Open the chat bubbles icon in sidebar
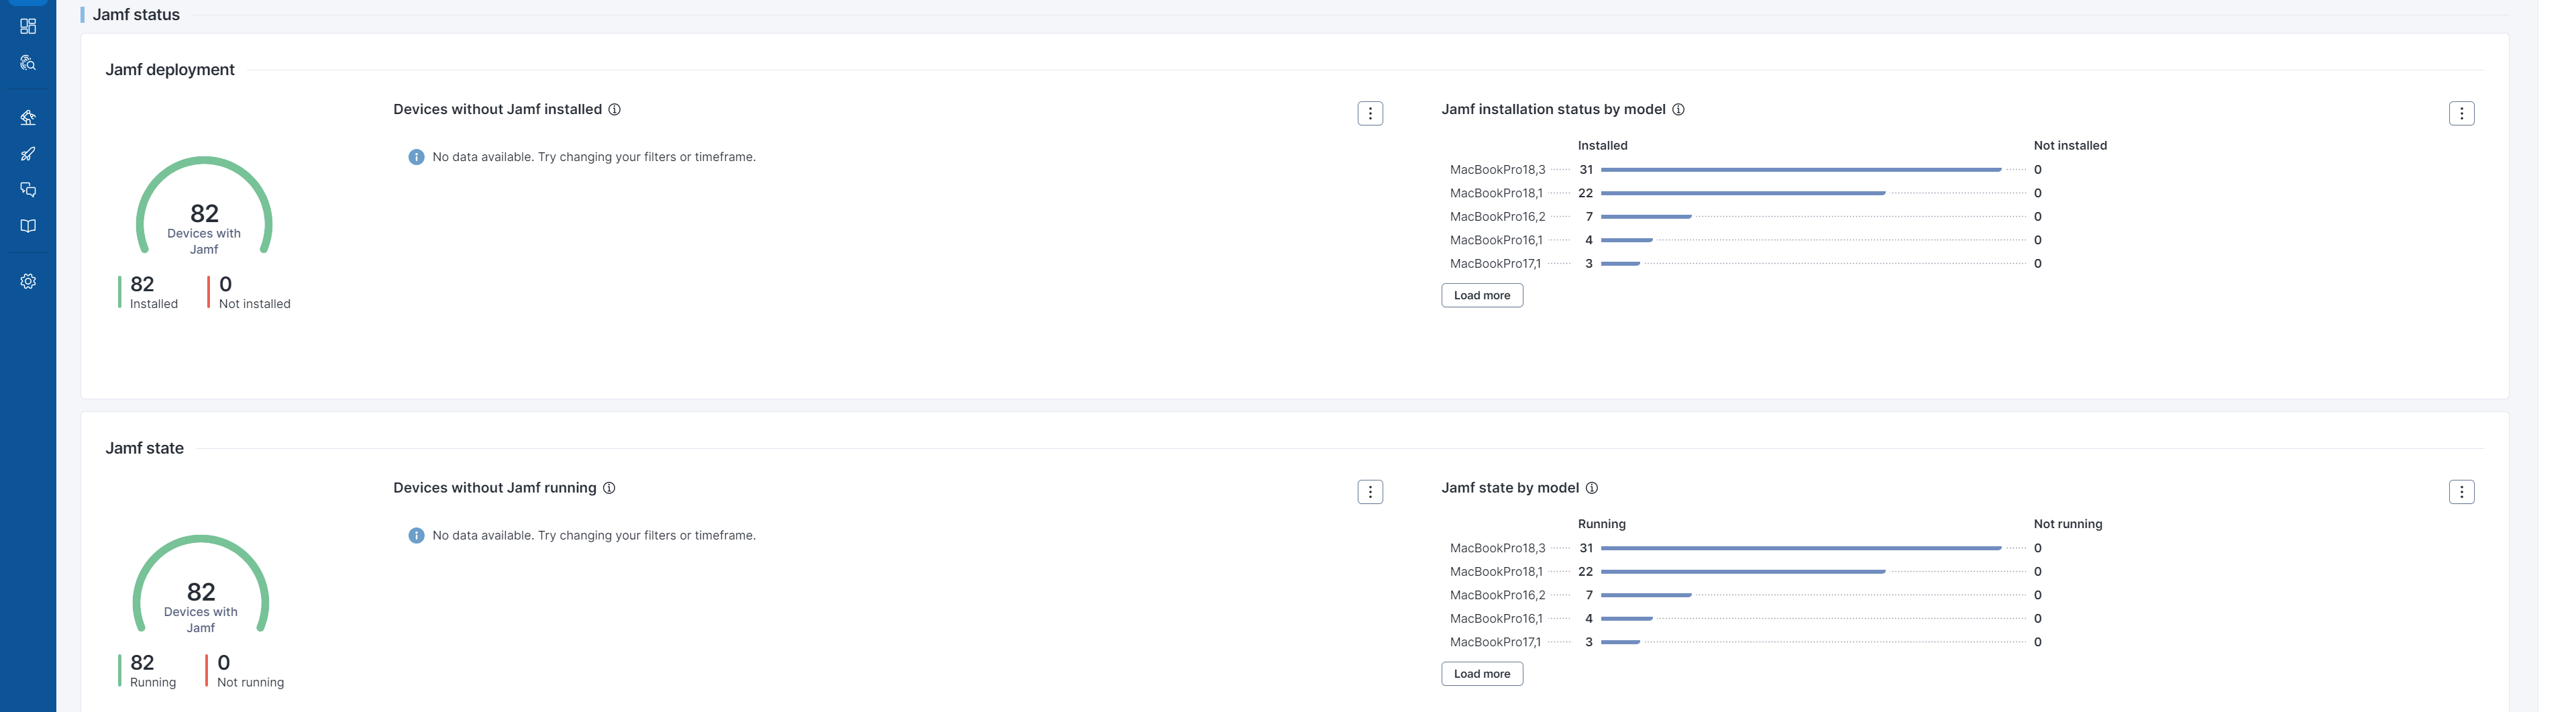This screenshot has height=712, width=2576. pos(28,190)
